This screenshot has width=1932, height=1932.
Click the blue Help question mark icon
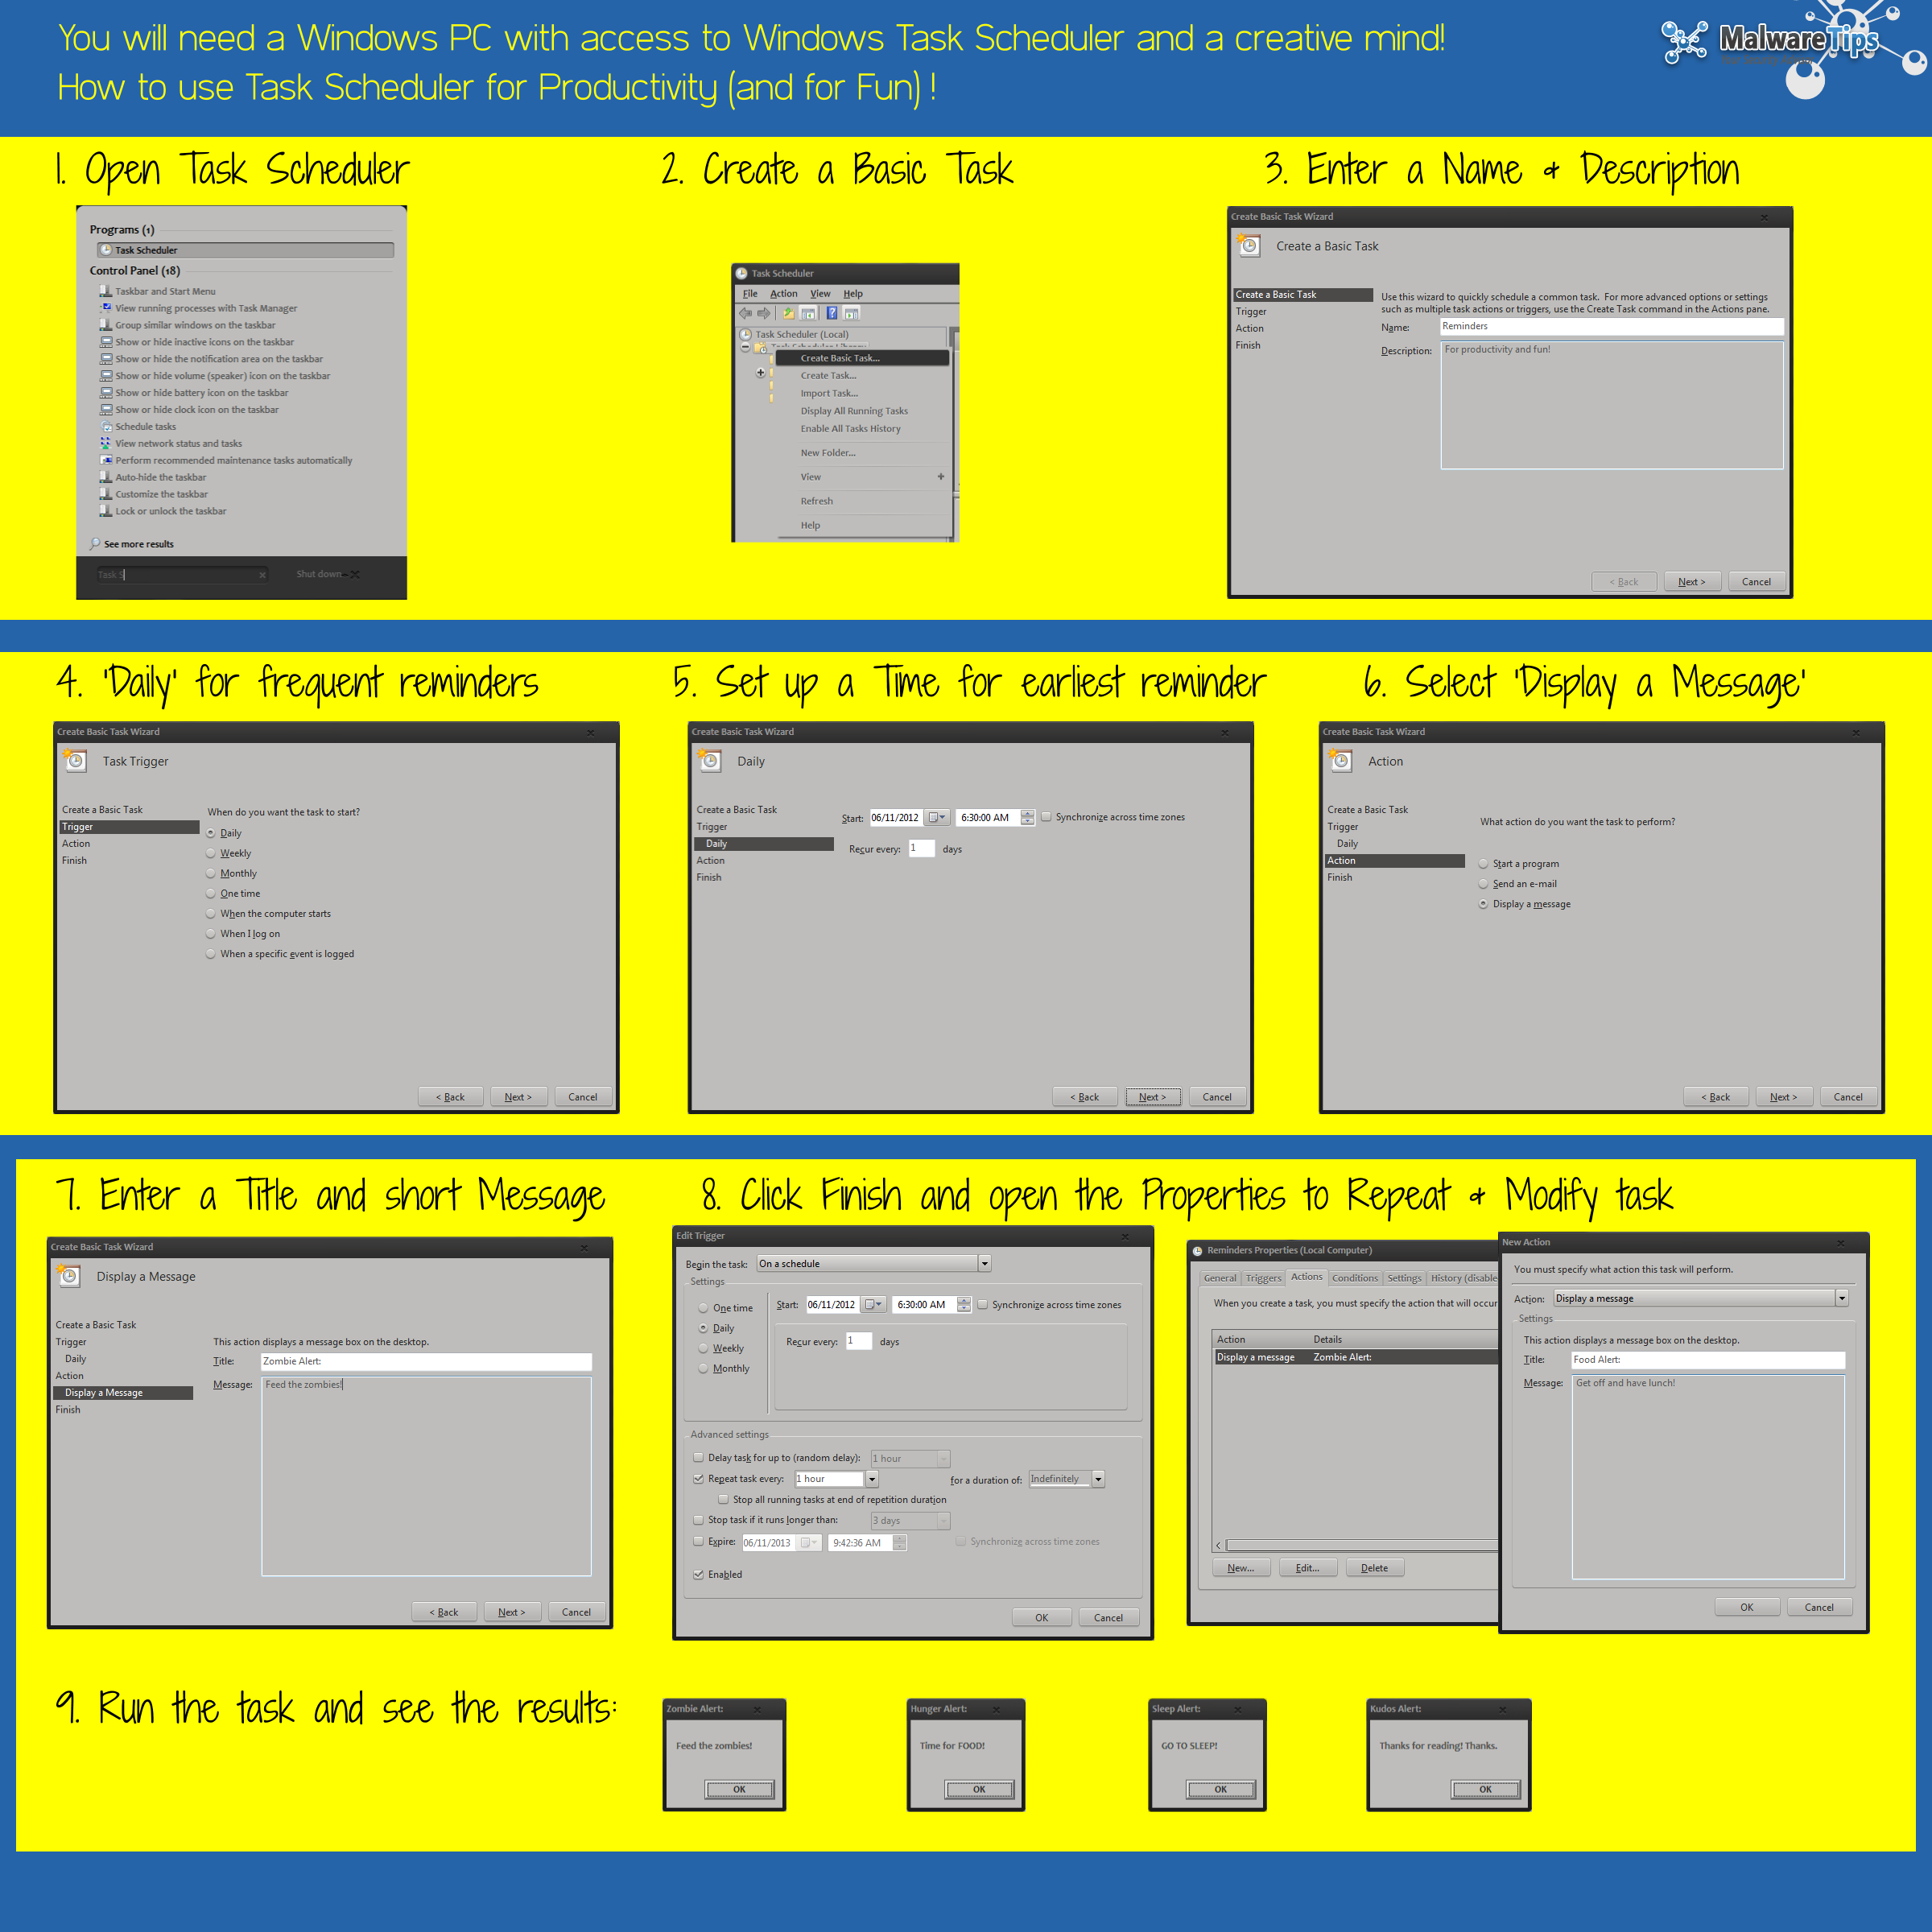[831, 313]
